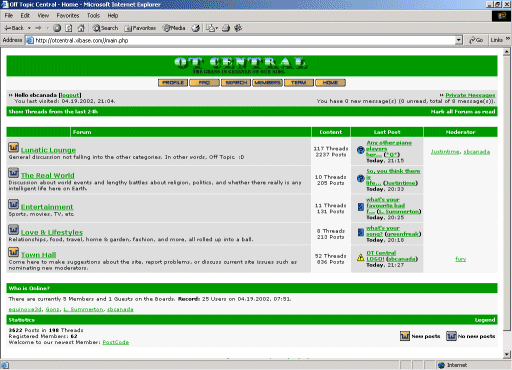Click the History toolbar icon
This screenshot has width=512, height=370.
pos(196,28)
